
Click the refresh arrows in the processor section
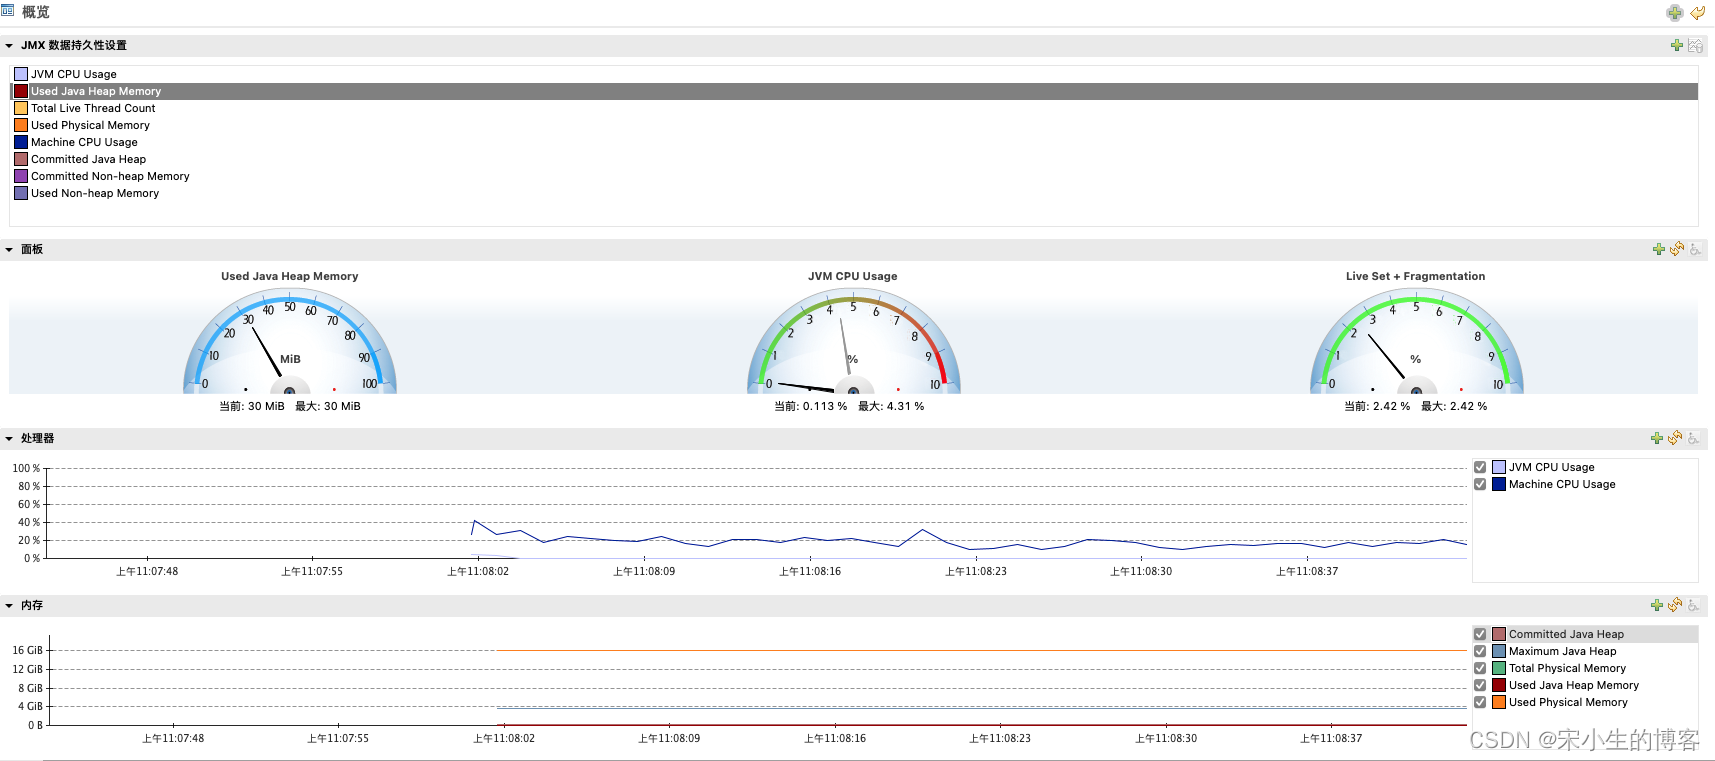coord(1675,438)
